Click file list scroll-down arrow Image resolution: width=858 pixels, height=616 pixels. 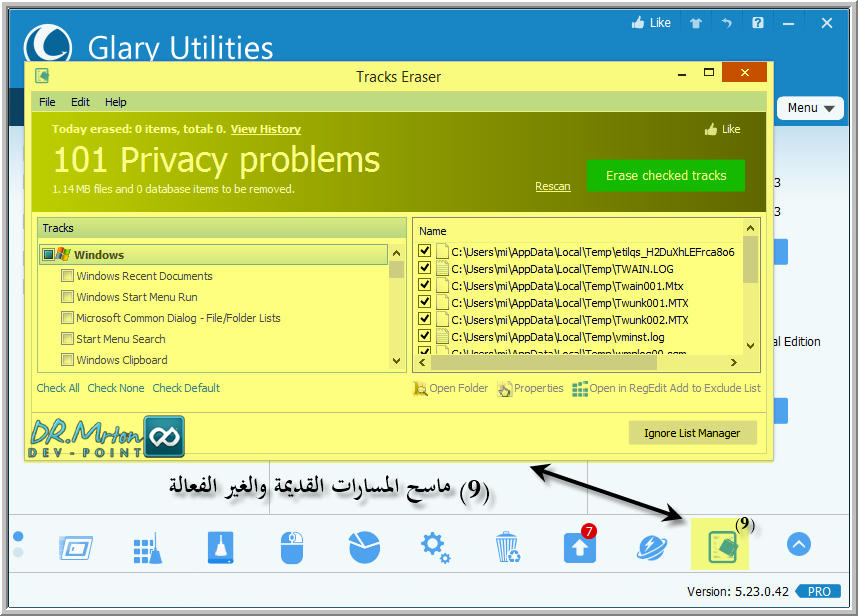pyautogui.click(x=750, y=346)
